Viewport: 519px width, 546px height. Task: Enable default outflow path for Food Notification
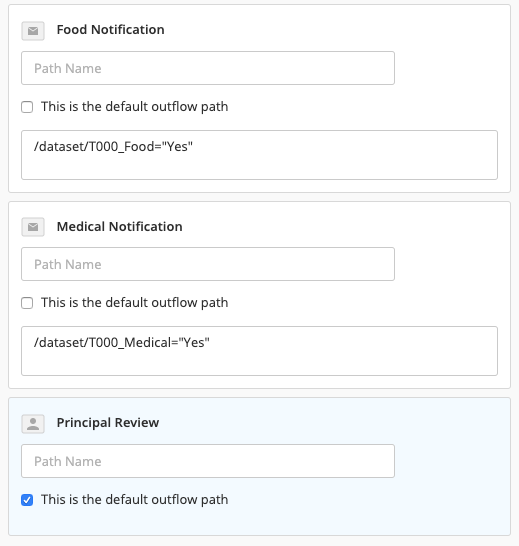tap(27, 107)
